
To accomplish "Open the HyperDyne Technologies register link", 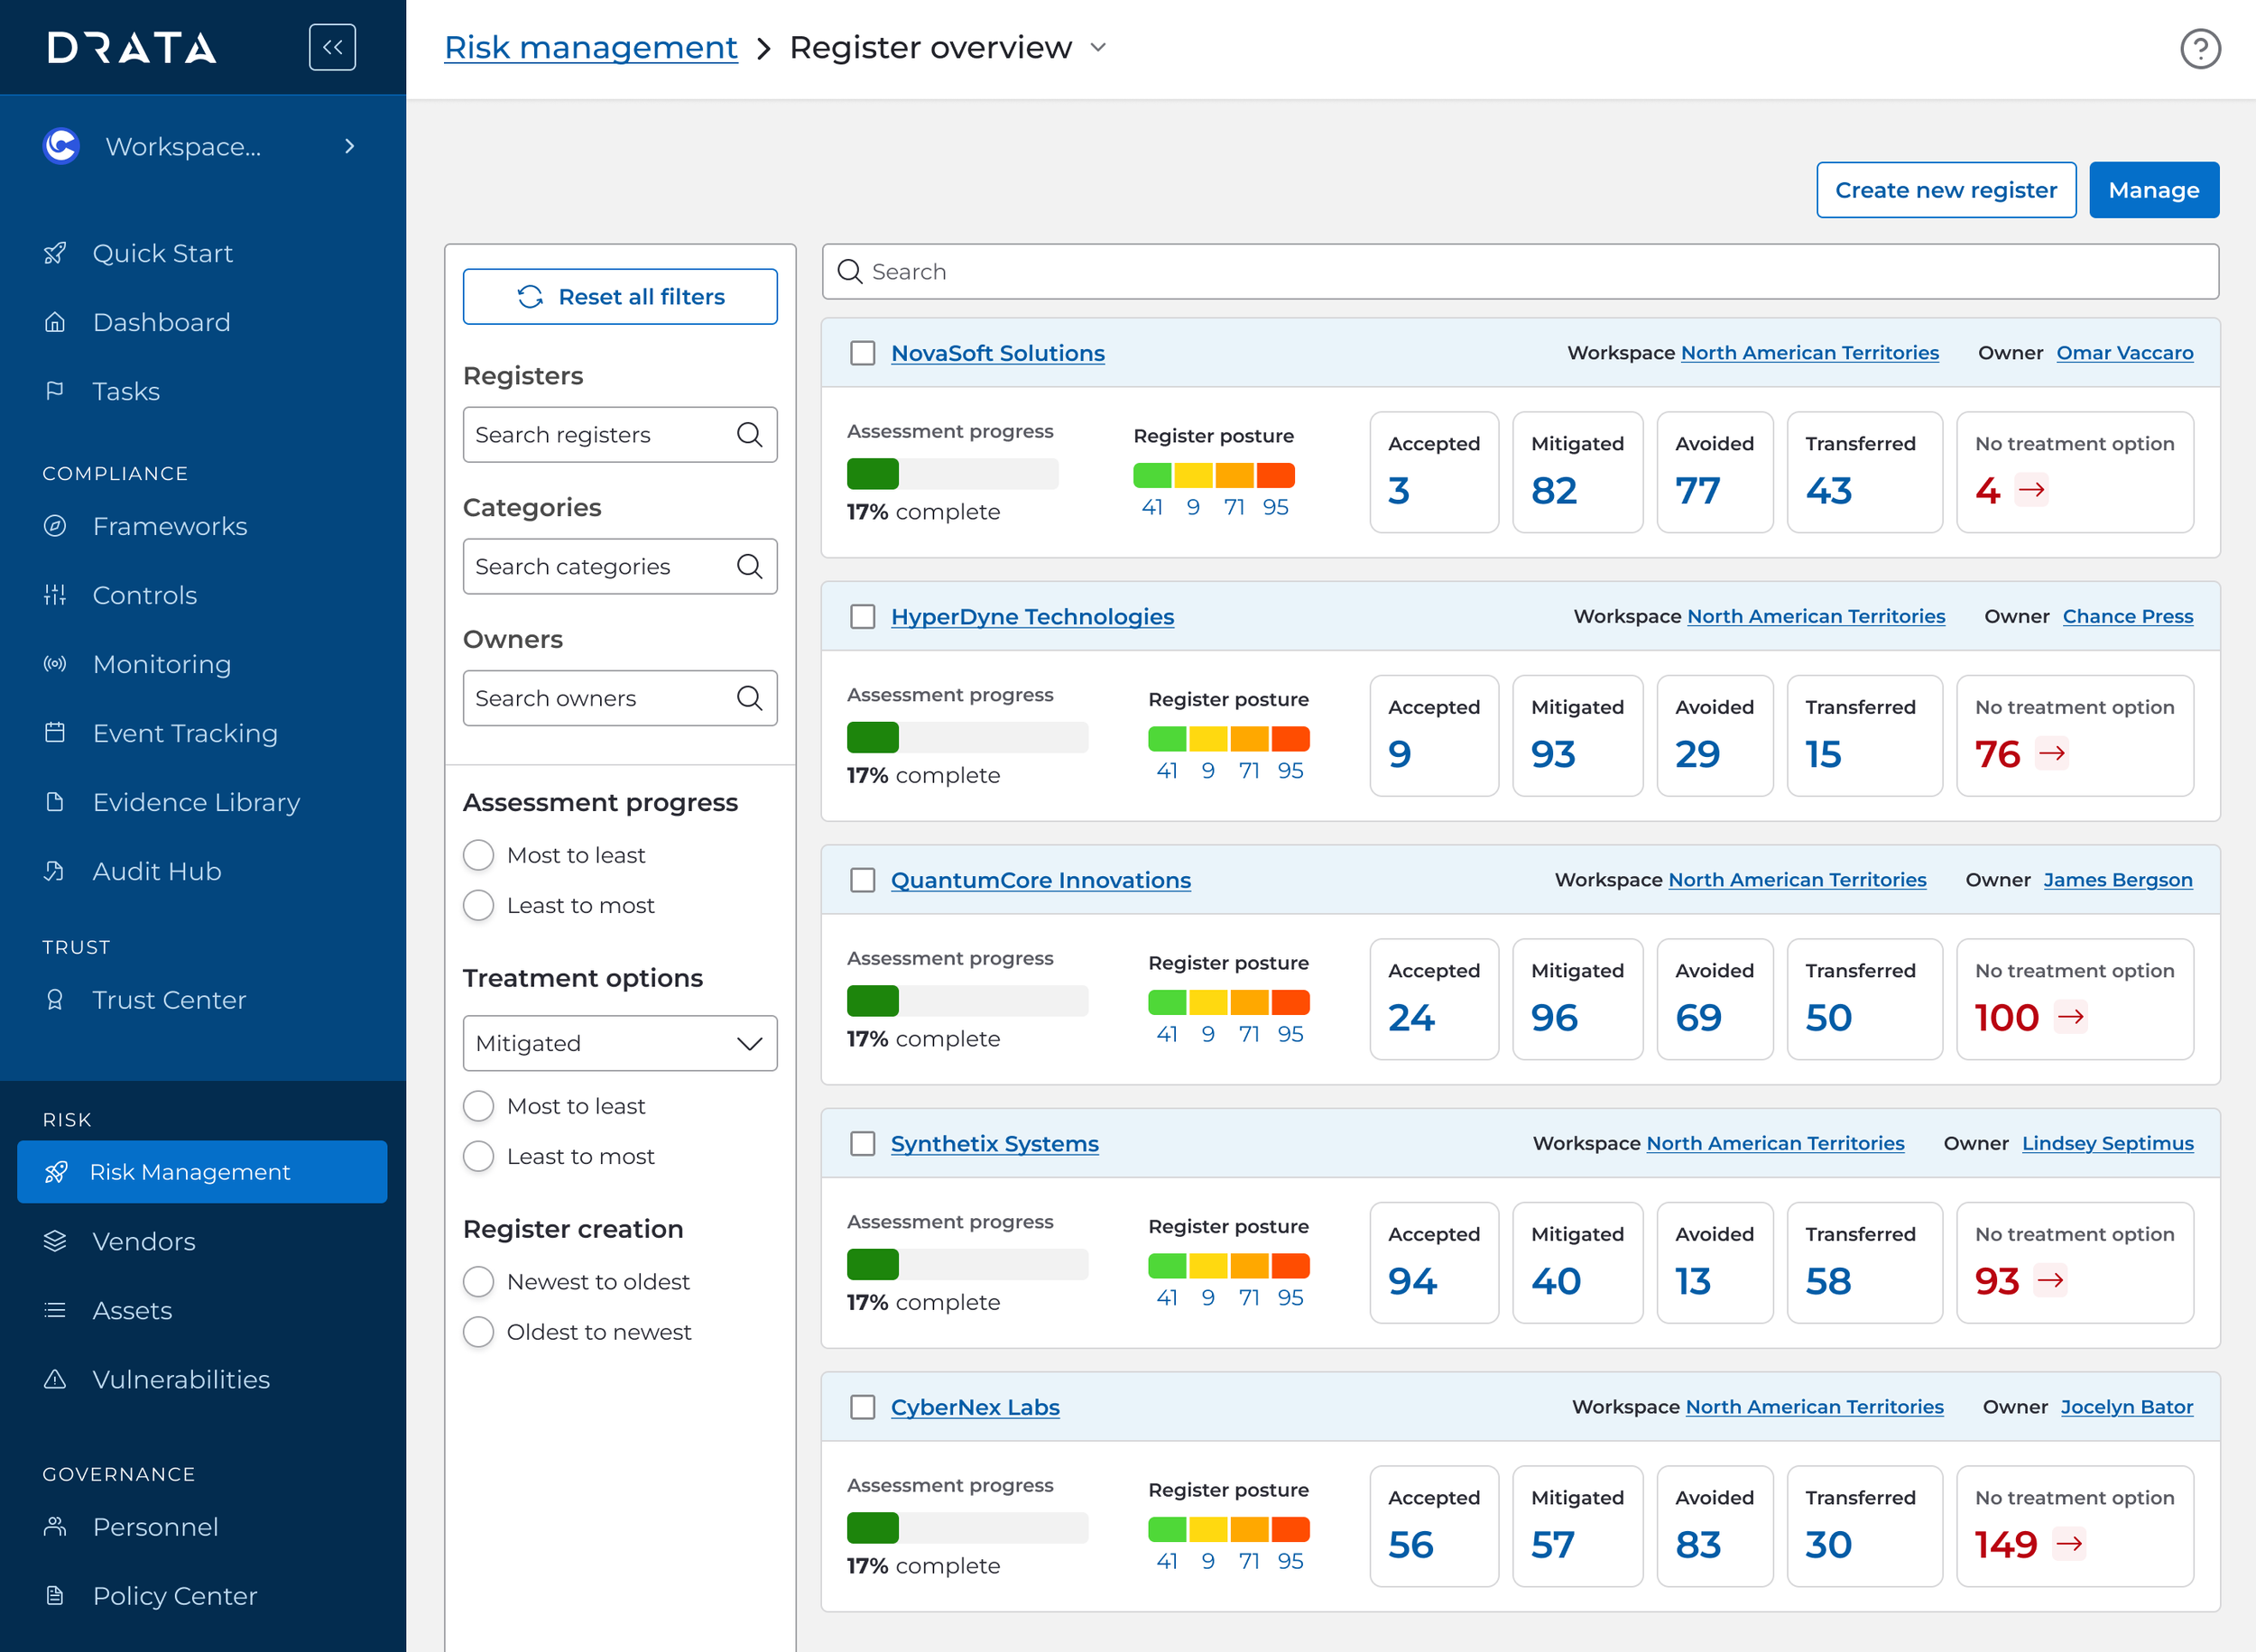I will coord(1032,617).
